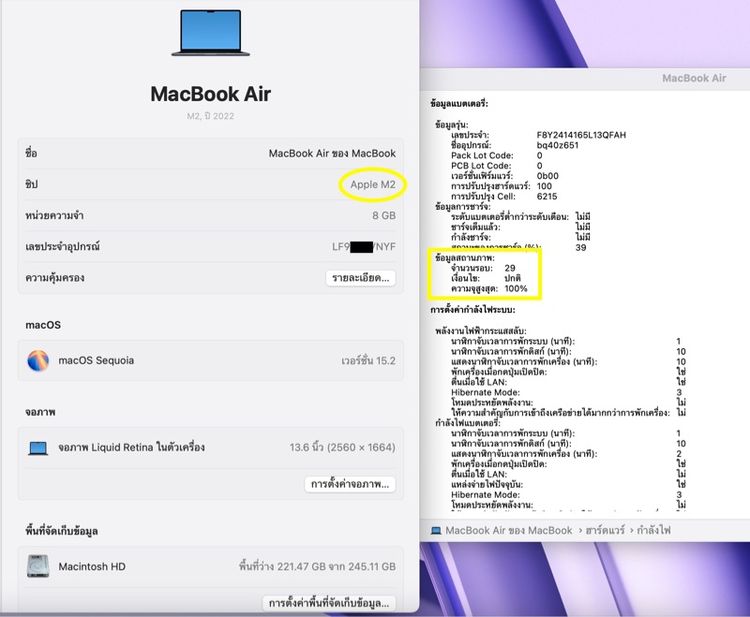Click firmware version value '0b00'

point(548,176)
